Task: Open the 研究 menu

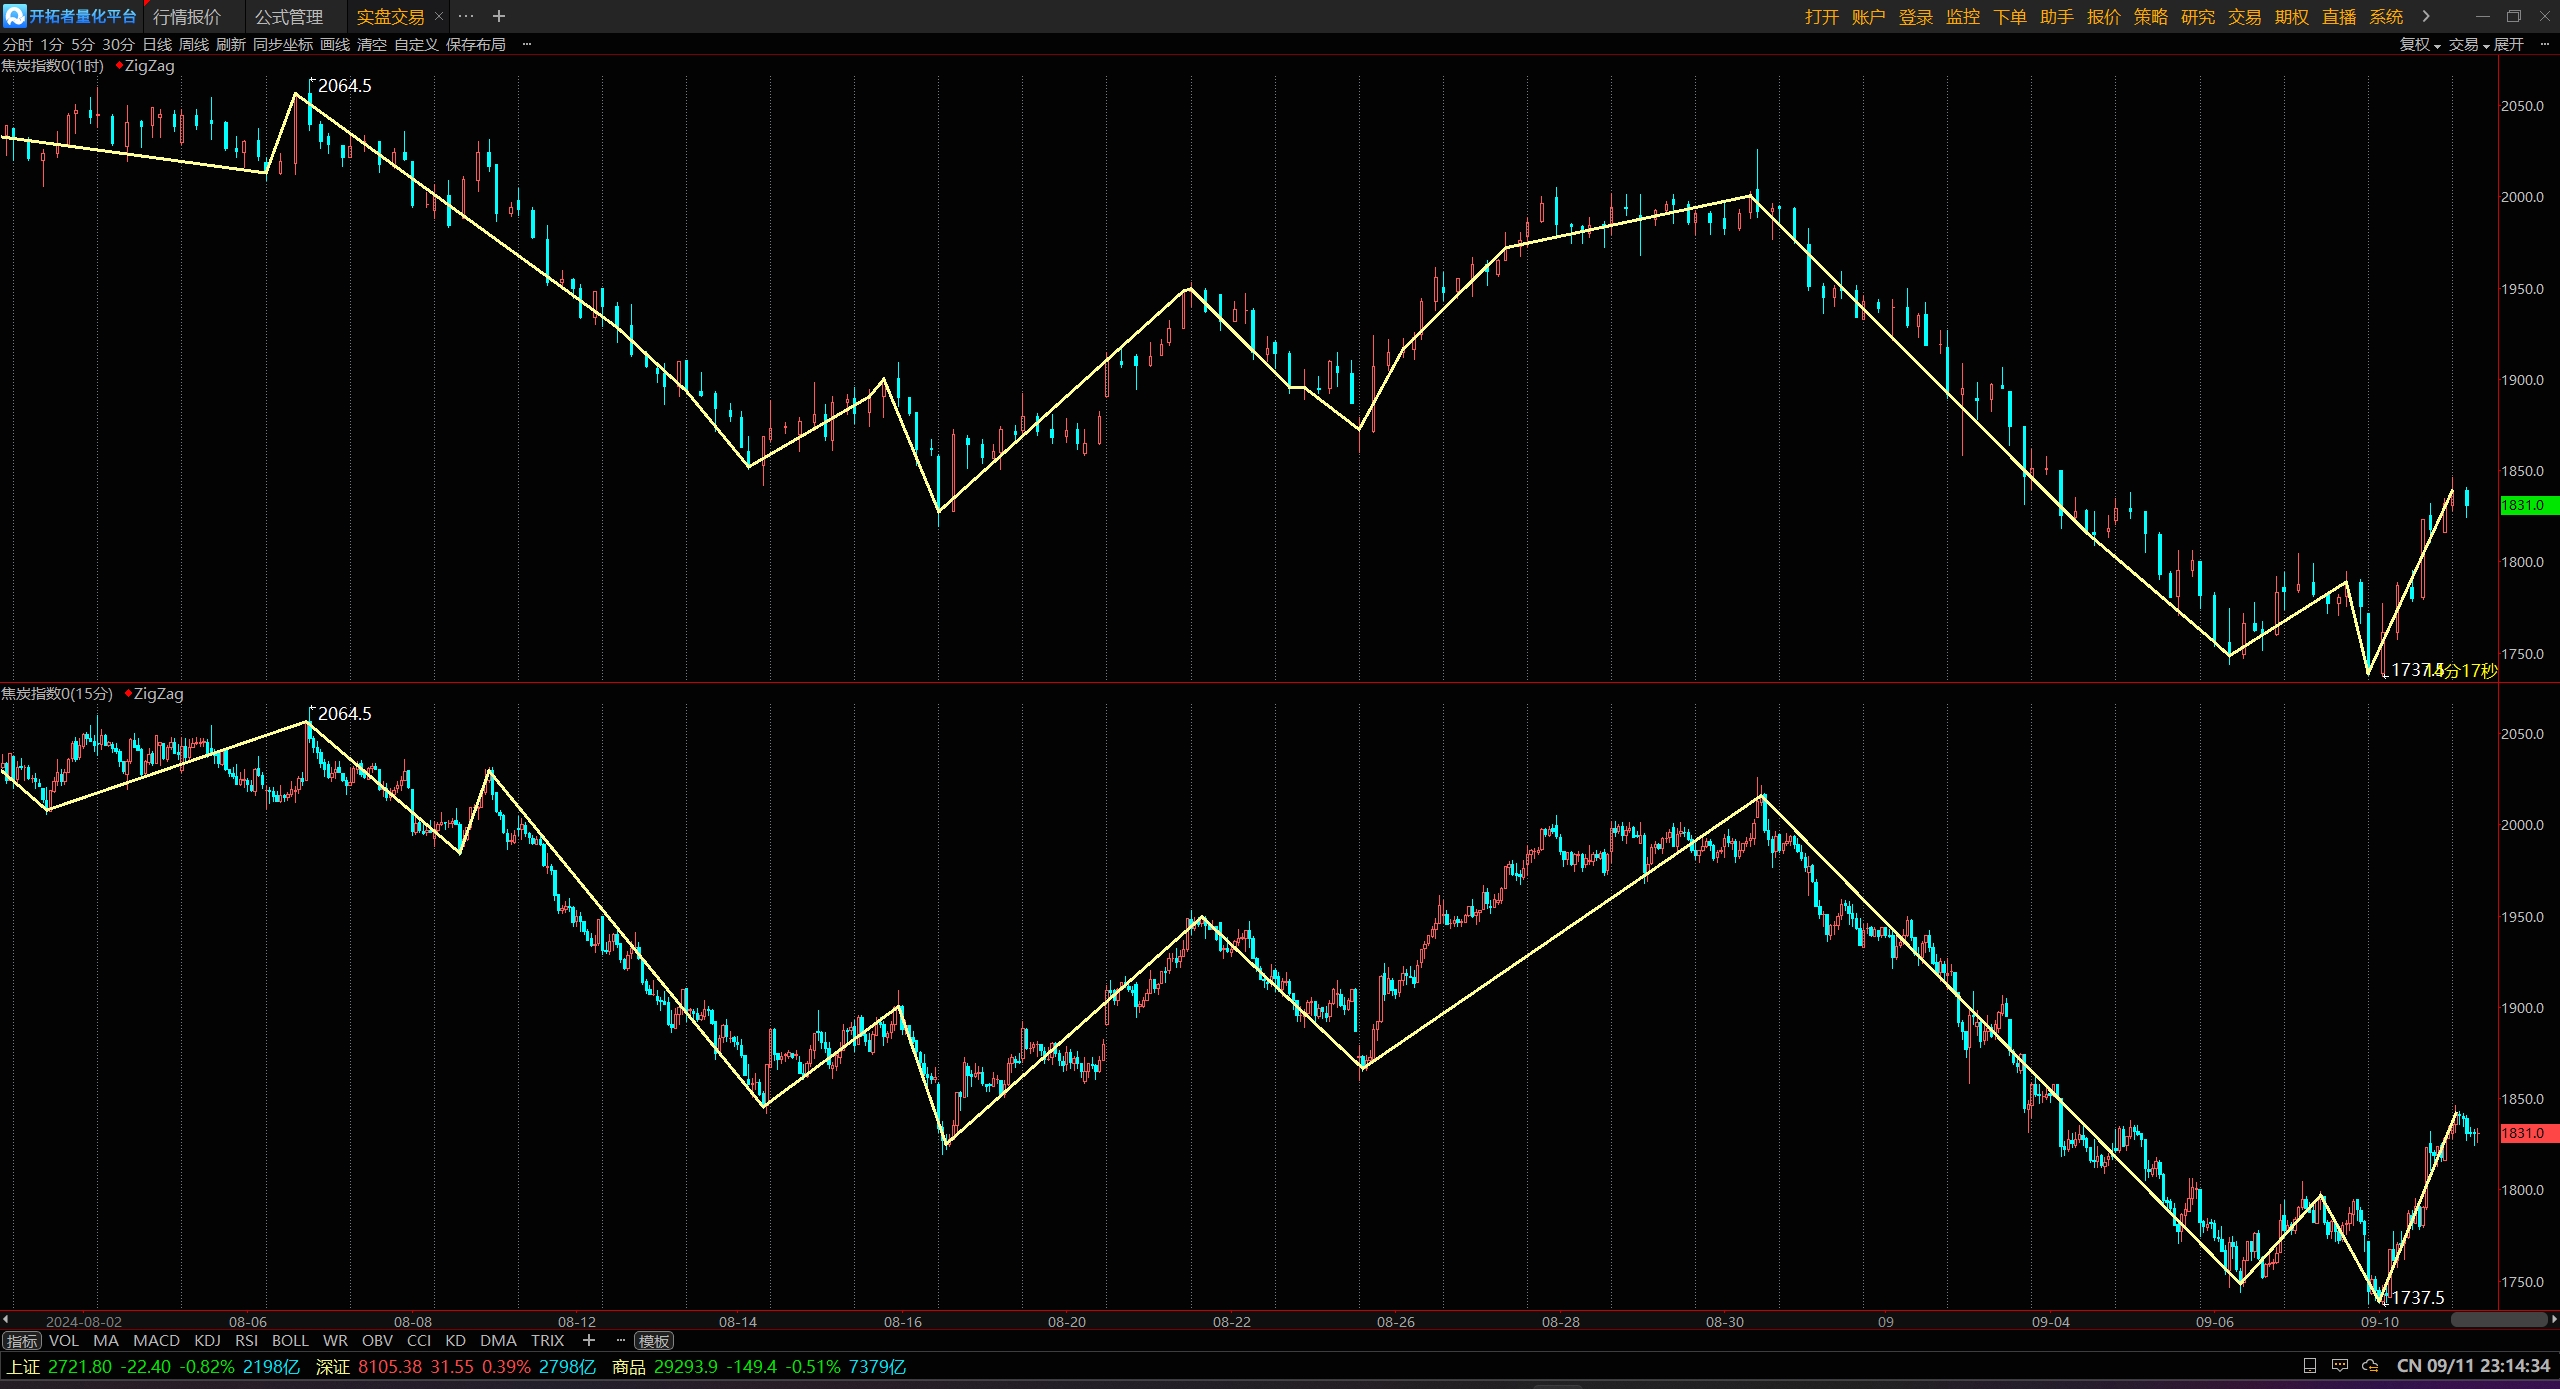Action: (x=2198, y=17)
